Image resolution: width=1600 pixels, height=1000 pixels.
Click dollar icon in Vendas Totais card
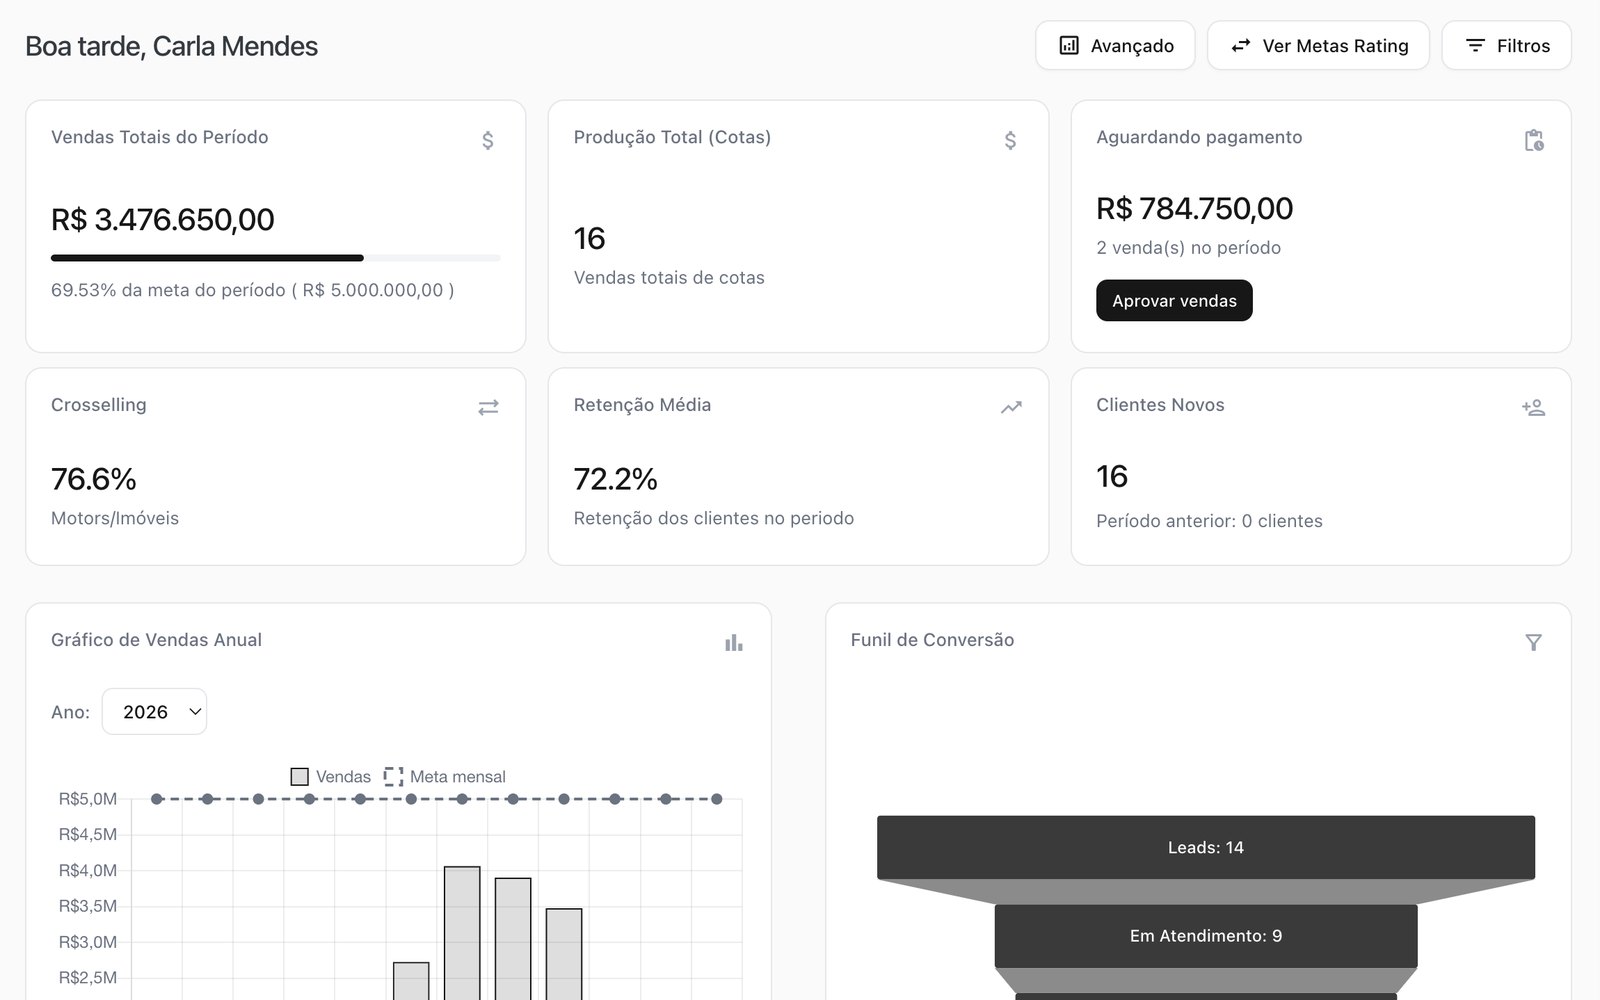[x=488, y=141]
